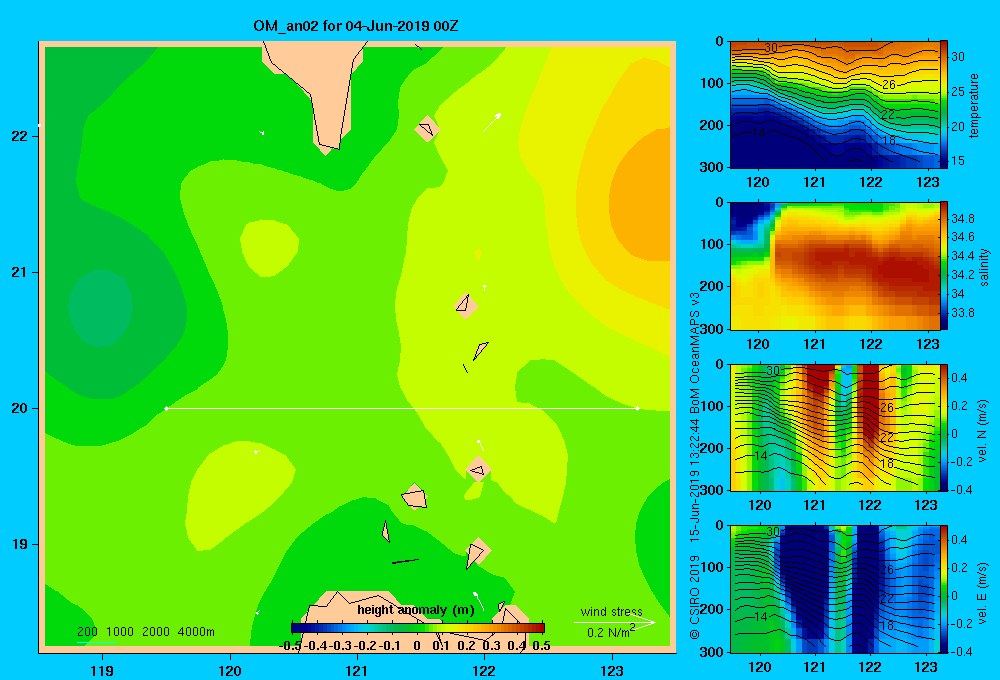The width and height of the screenshot is (1000, 680).
Task: Click the dark green low centered near 119E 20.8N
Action: pos(101,307)
